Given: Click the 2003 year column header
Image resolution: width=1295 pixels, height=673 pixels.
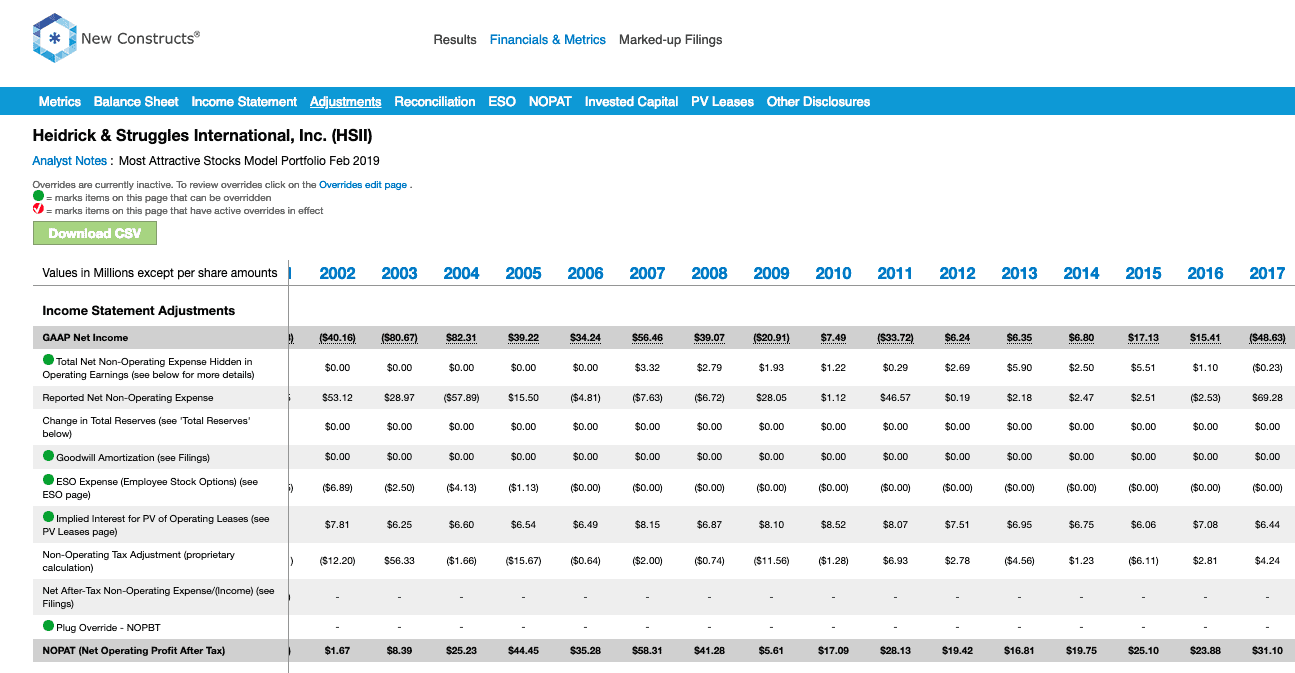Looking at the screenshot, I should click(x=399, y=273).
